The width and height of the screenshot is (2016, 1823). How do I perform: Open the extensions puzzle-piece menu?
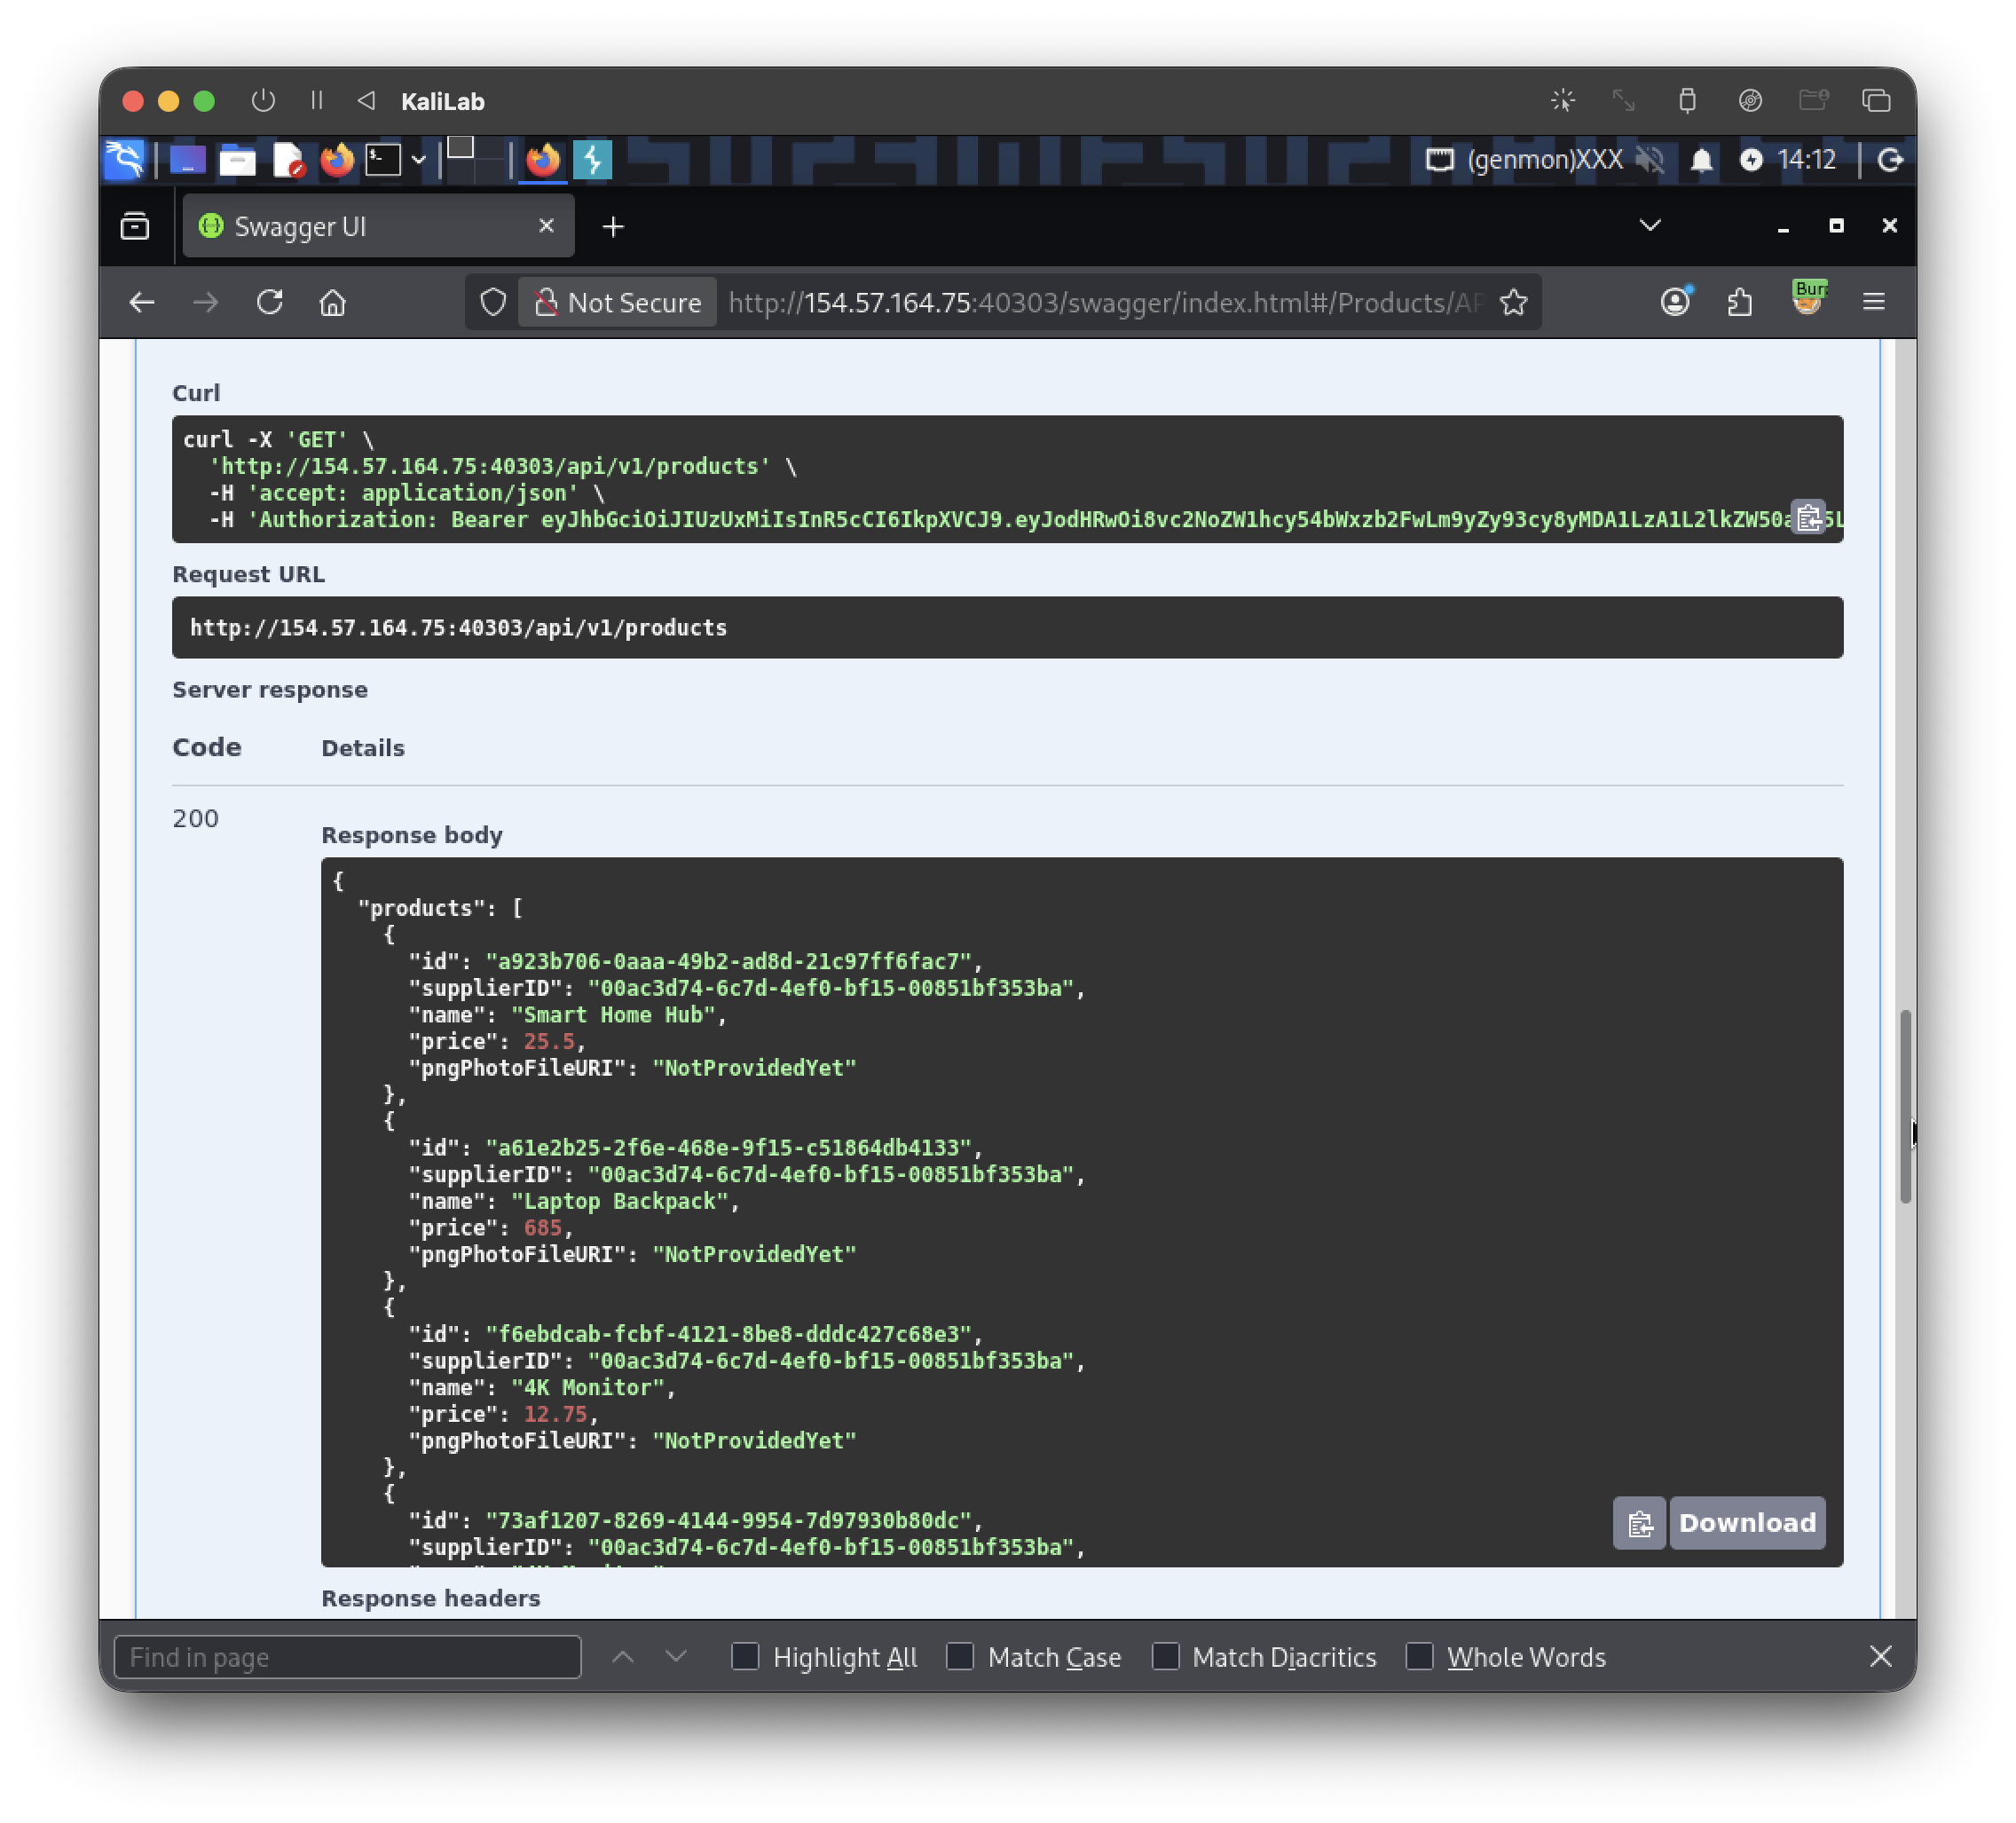[1741, 301]
